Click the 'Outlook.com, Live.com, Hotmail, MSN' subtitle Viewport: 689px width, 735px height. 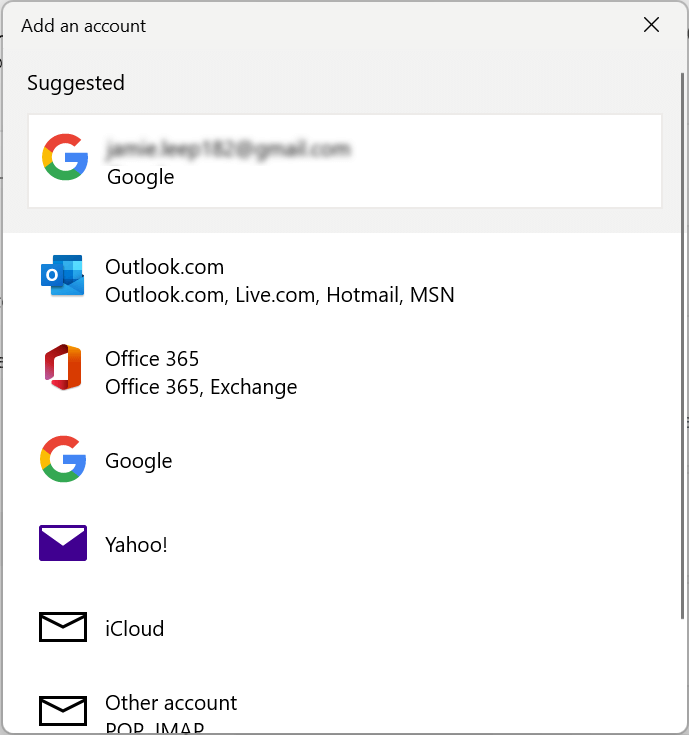(x=280, y=295)
